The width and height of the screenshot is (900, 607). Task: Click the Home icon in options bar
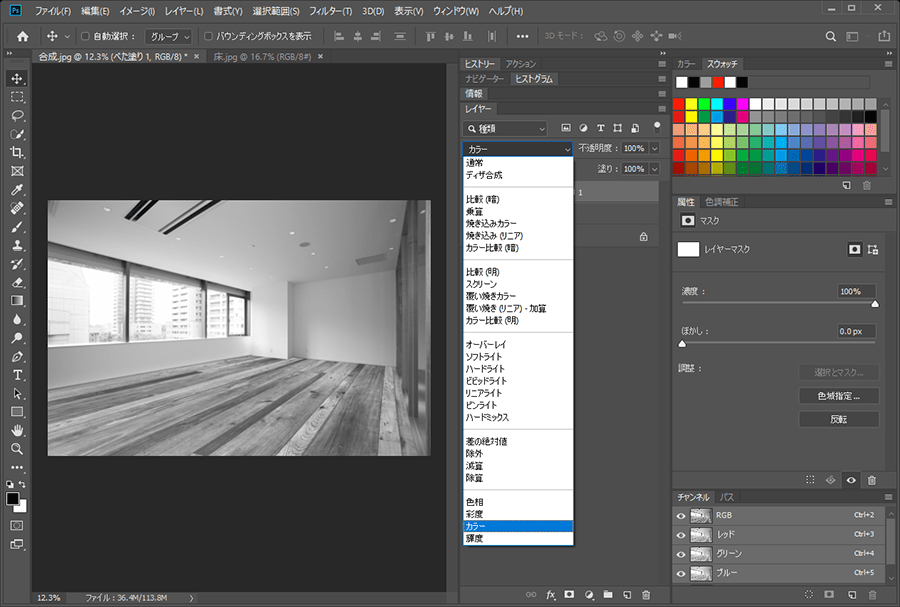coord(22,36)
